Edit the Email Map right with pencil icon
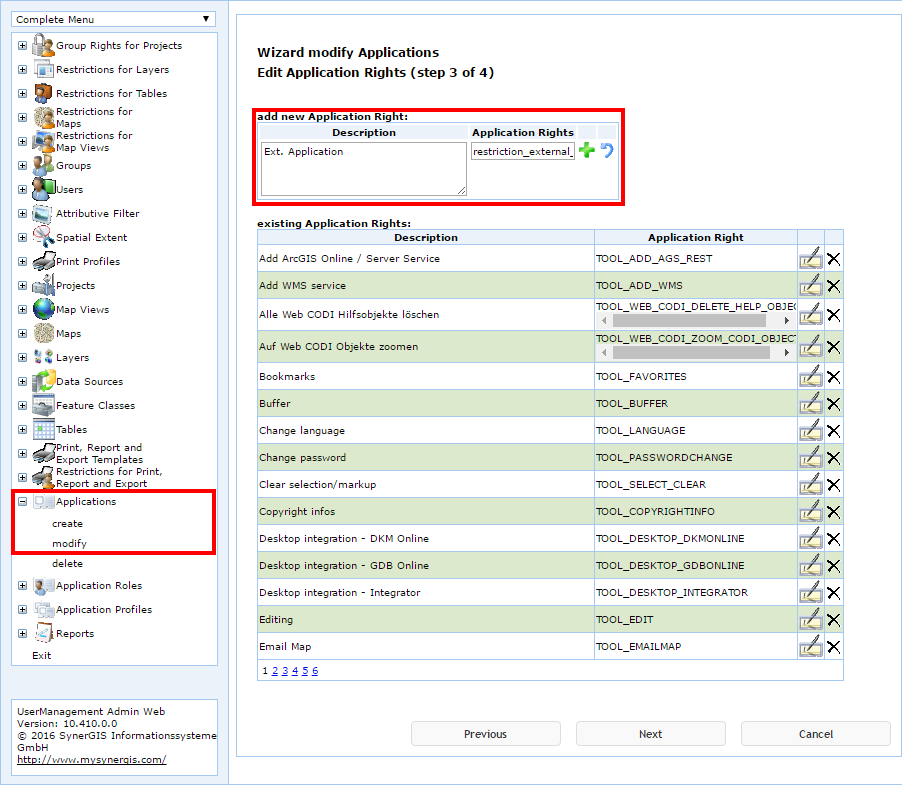Image resolution: width=902 pixels, height=785 pixels. [811, 646]
